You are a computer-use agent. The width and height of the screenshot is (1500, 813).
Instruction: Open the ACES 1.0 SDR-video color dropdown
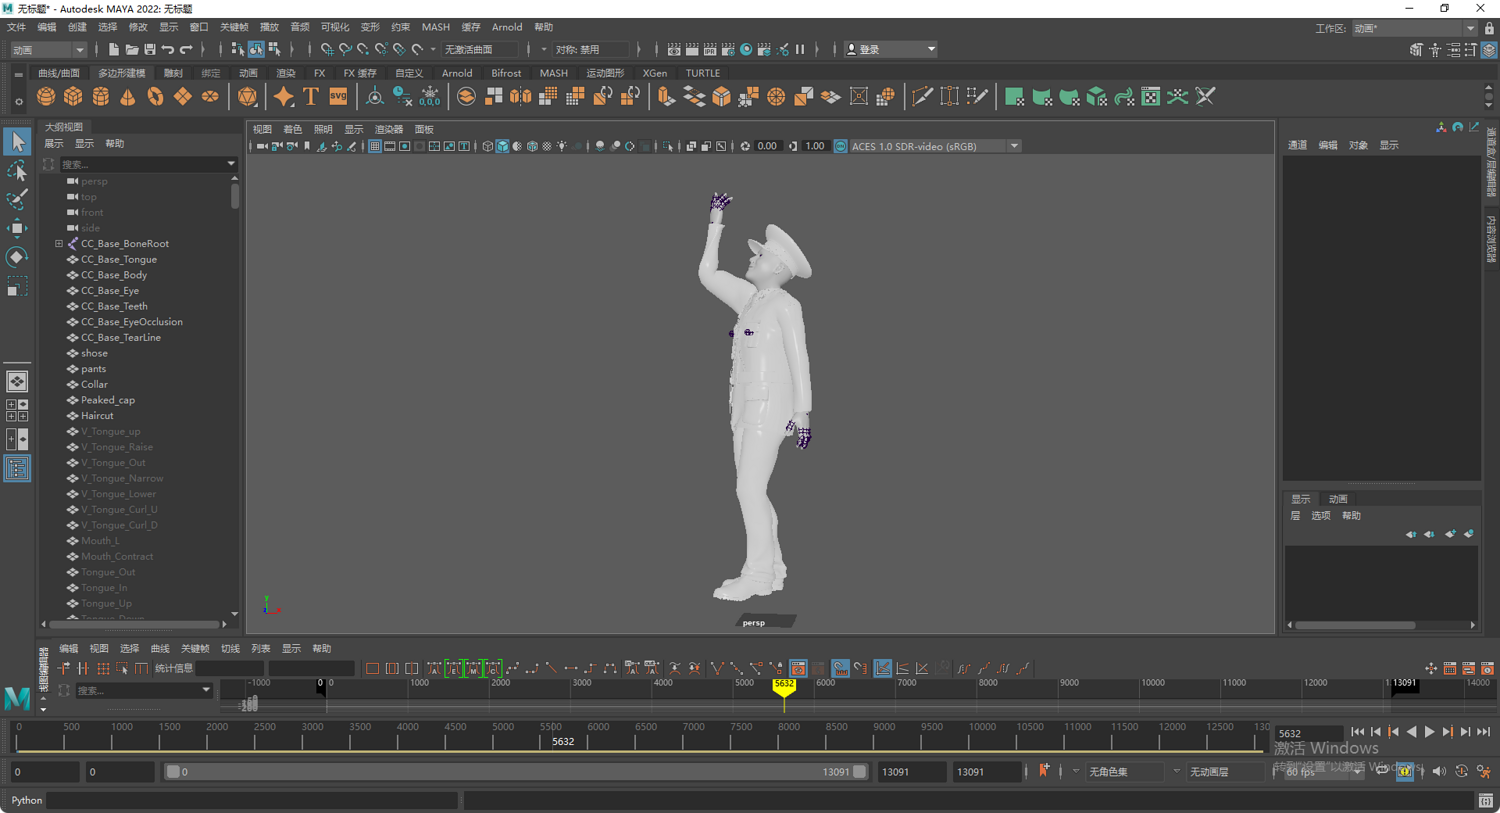pos(1014,146)
